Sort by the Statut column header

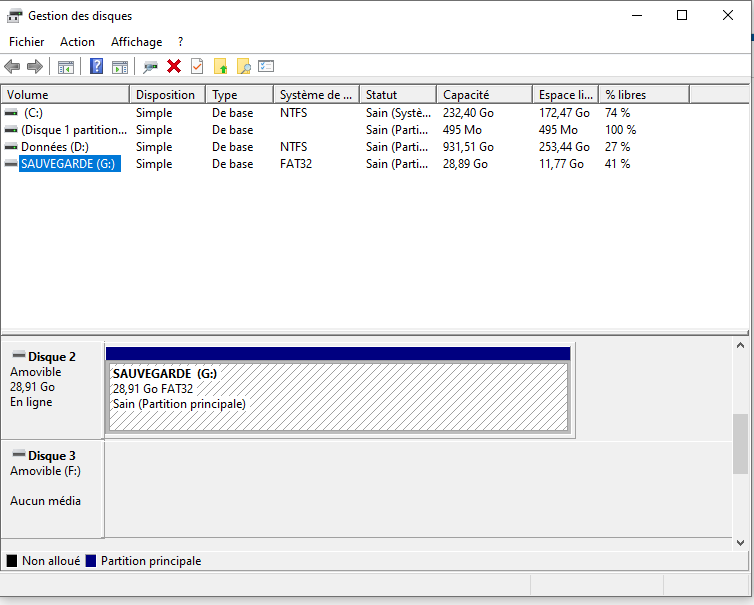coord(398,95)
